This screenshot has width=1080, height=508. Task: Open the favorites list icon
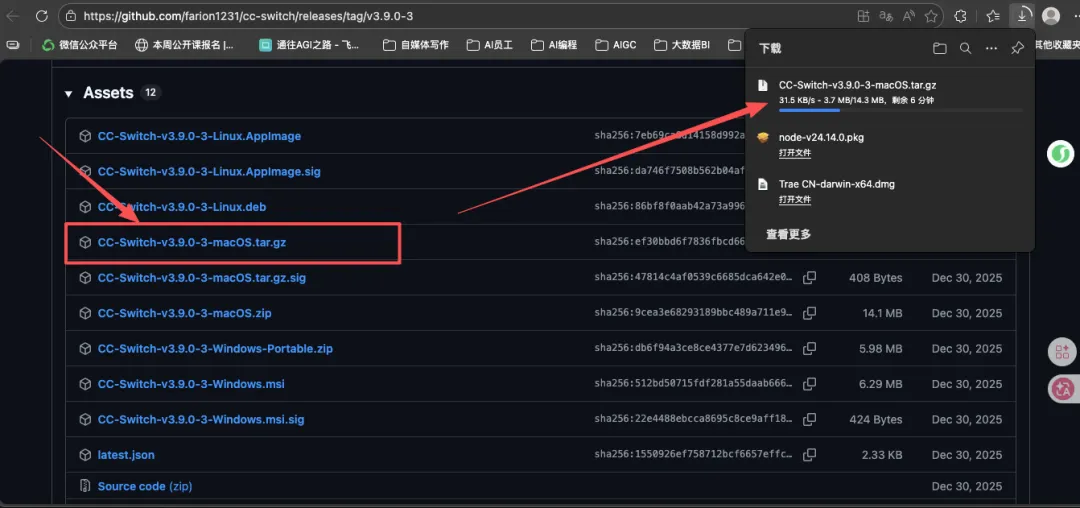point(993,16)
